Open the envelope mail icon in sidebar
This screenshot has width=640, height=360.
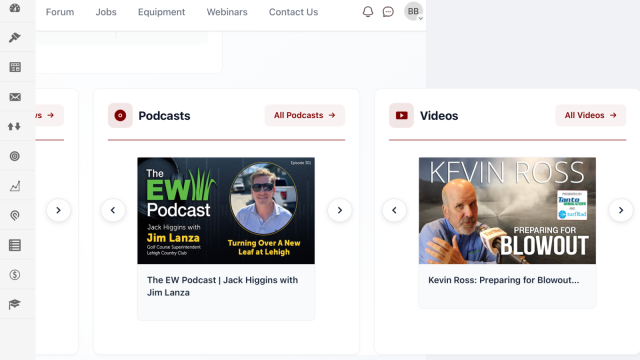(x=15, y=97)
